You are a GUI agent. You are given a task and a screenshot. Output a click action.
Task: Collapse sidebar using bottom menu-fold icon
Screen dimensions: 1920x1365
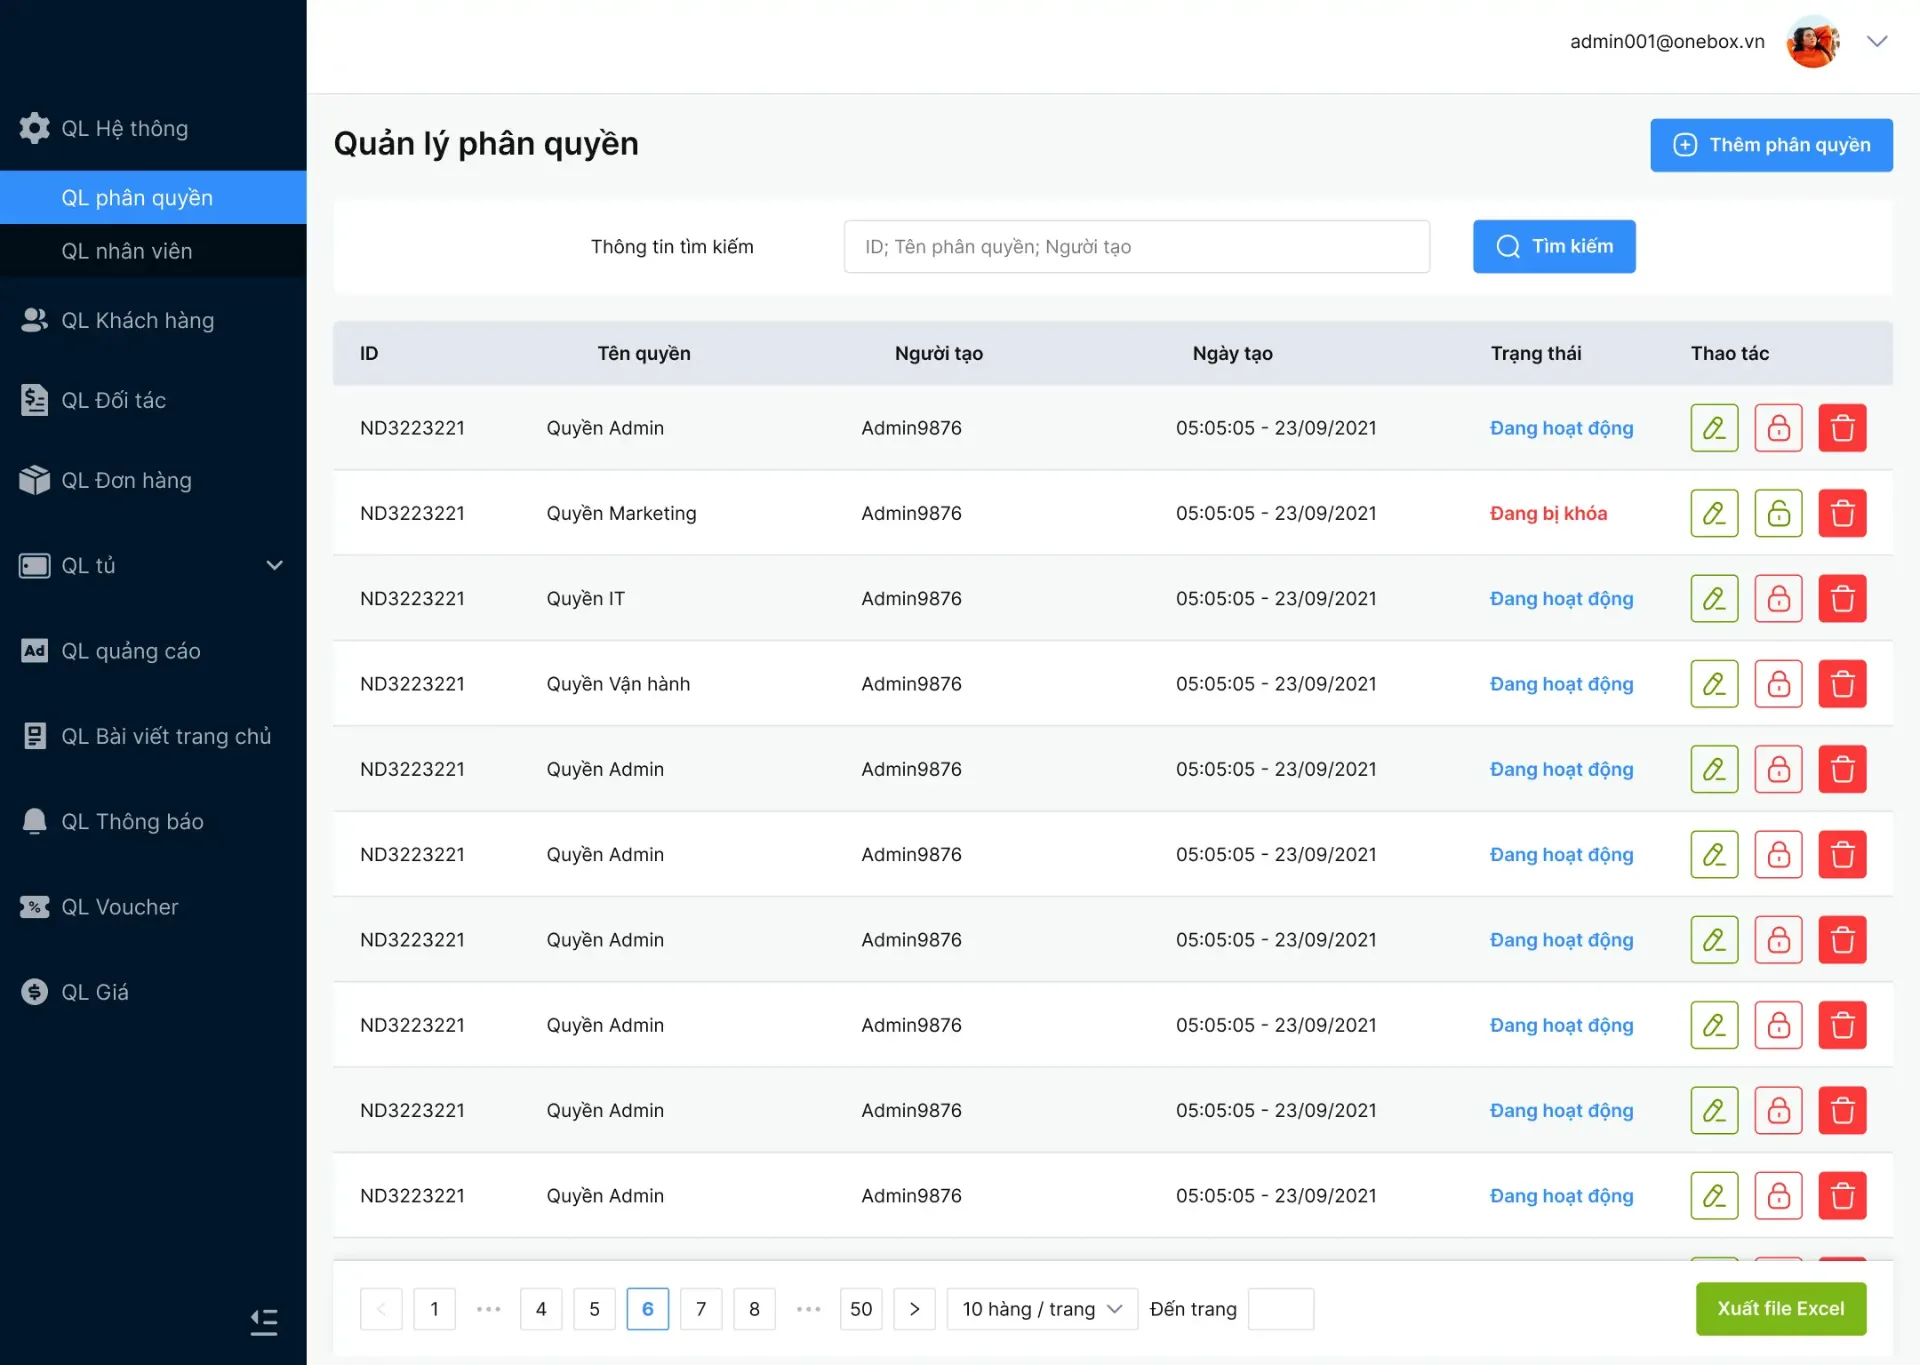tap(264, 1322)
